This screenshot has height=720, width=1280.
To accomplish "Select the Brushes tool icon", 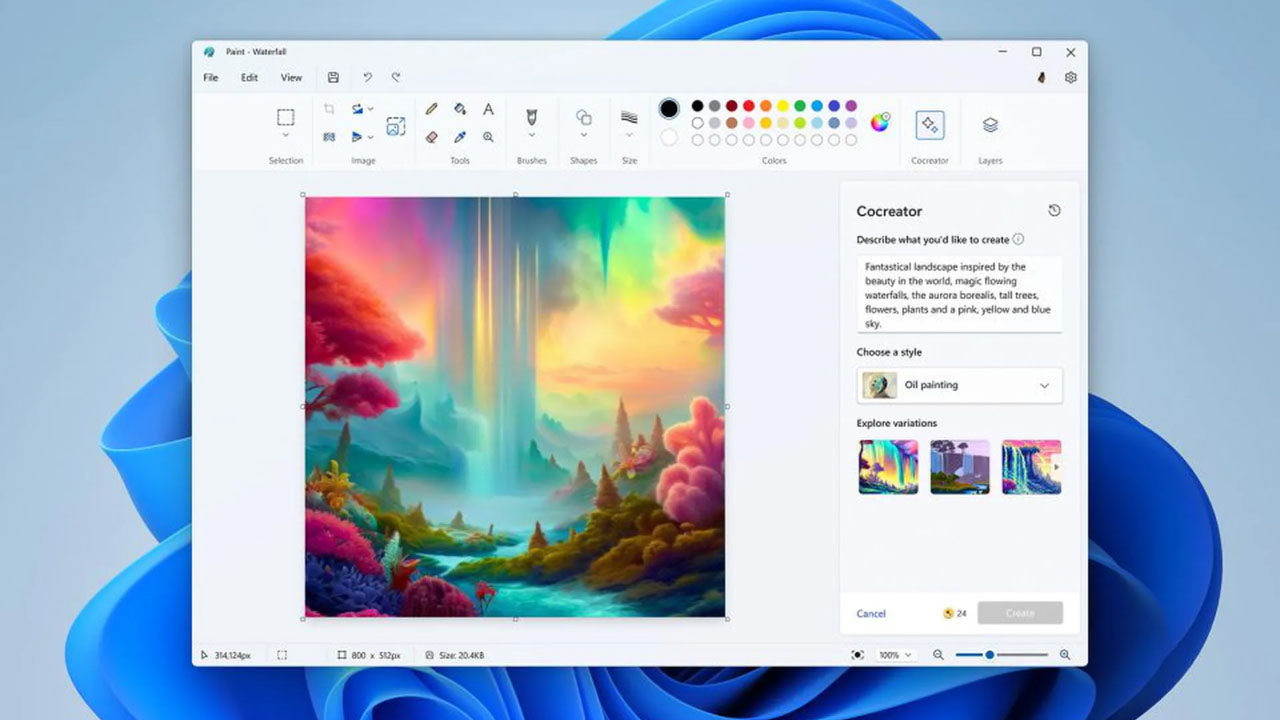I will [531, 117].
